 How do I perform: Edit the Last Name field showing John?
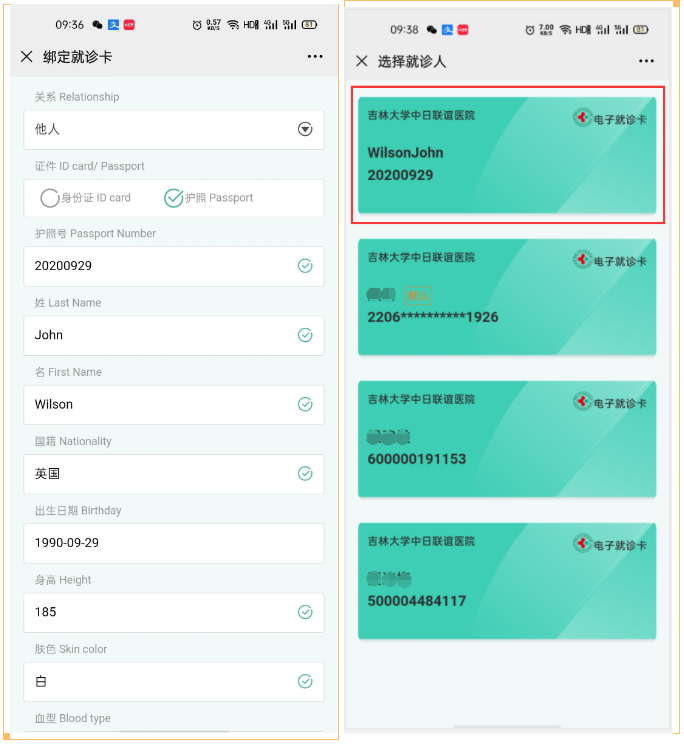160,335
